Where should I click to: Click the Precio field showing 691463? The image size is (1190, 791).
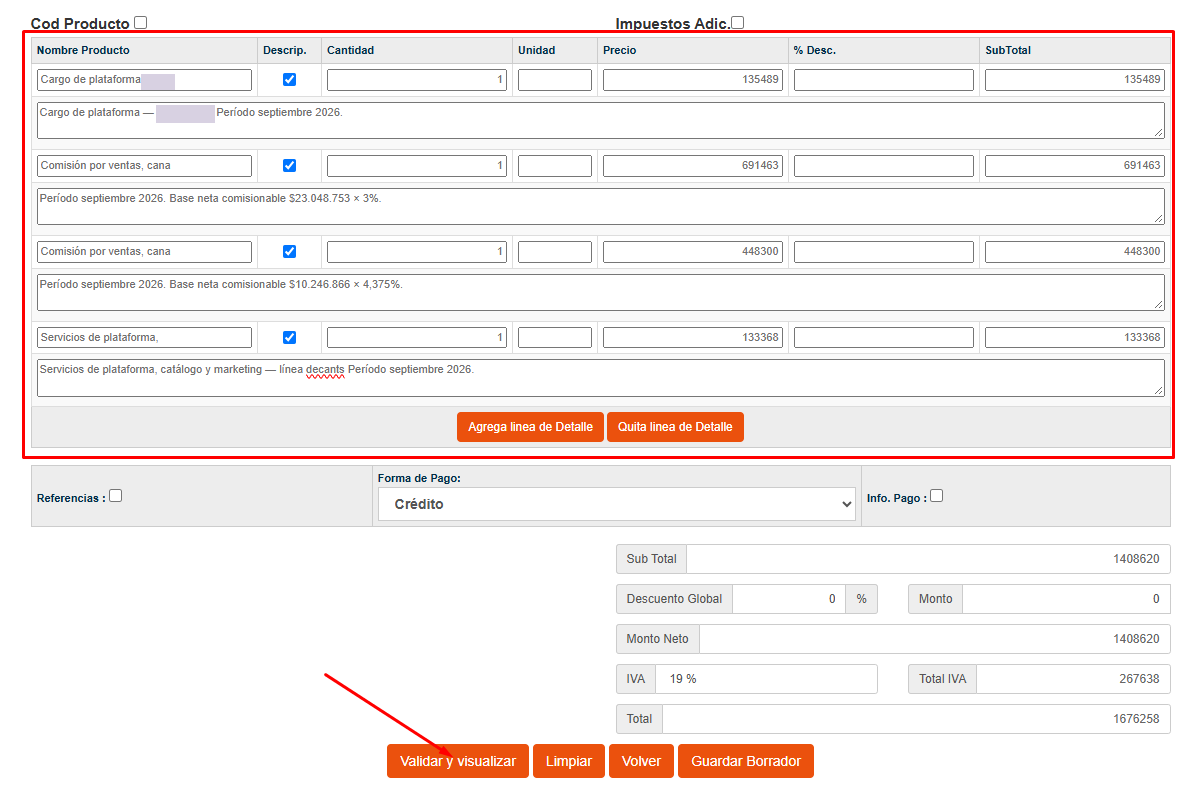coord(693,165)
